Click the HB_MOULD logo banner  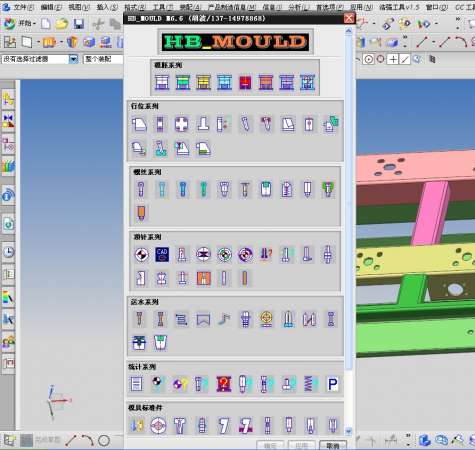tap(235, 42)
